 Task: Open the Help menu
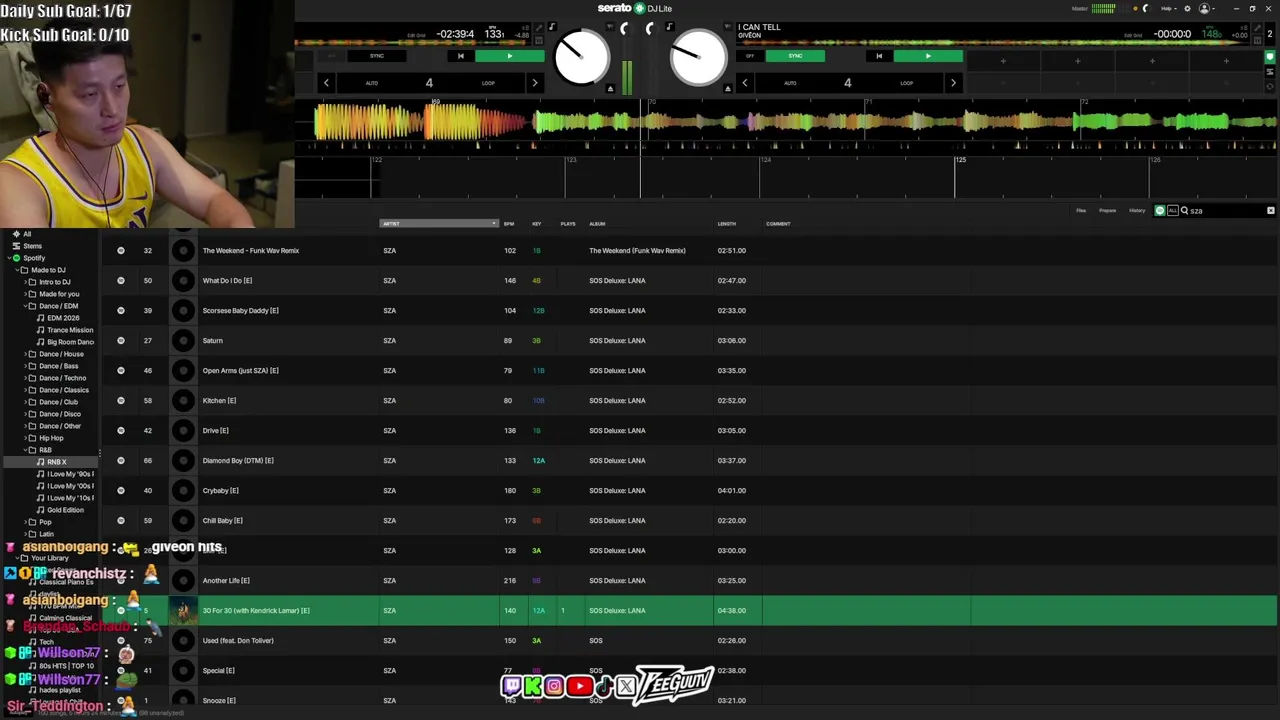click(1167, 8)
